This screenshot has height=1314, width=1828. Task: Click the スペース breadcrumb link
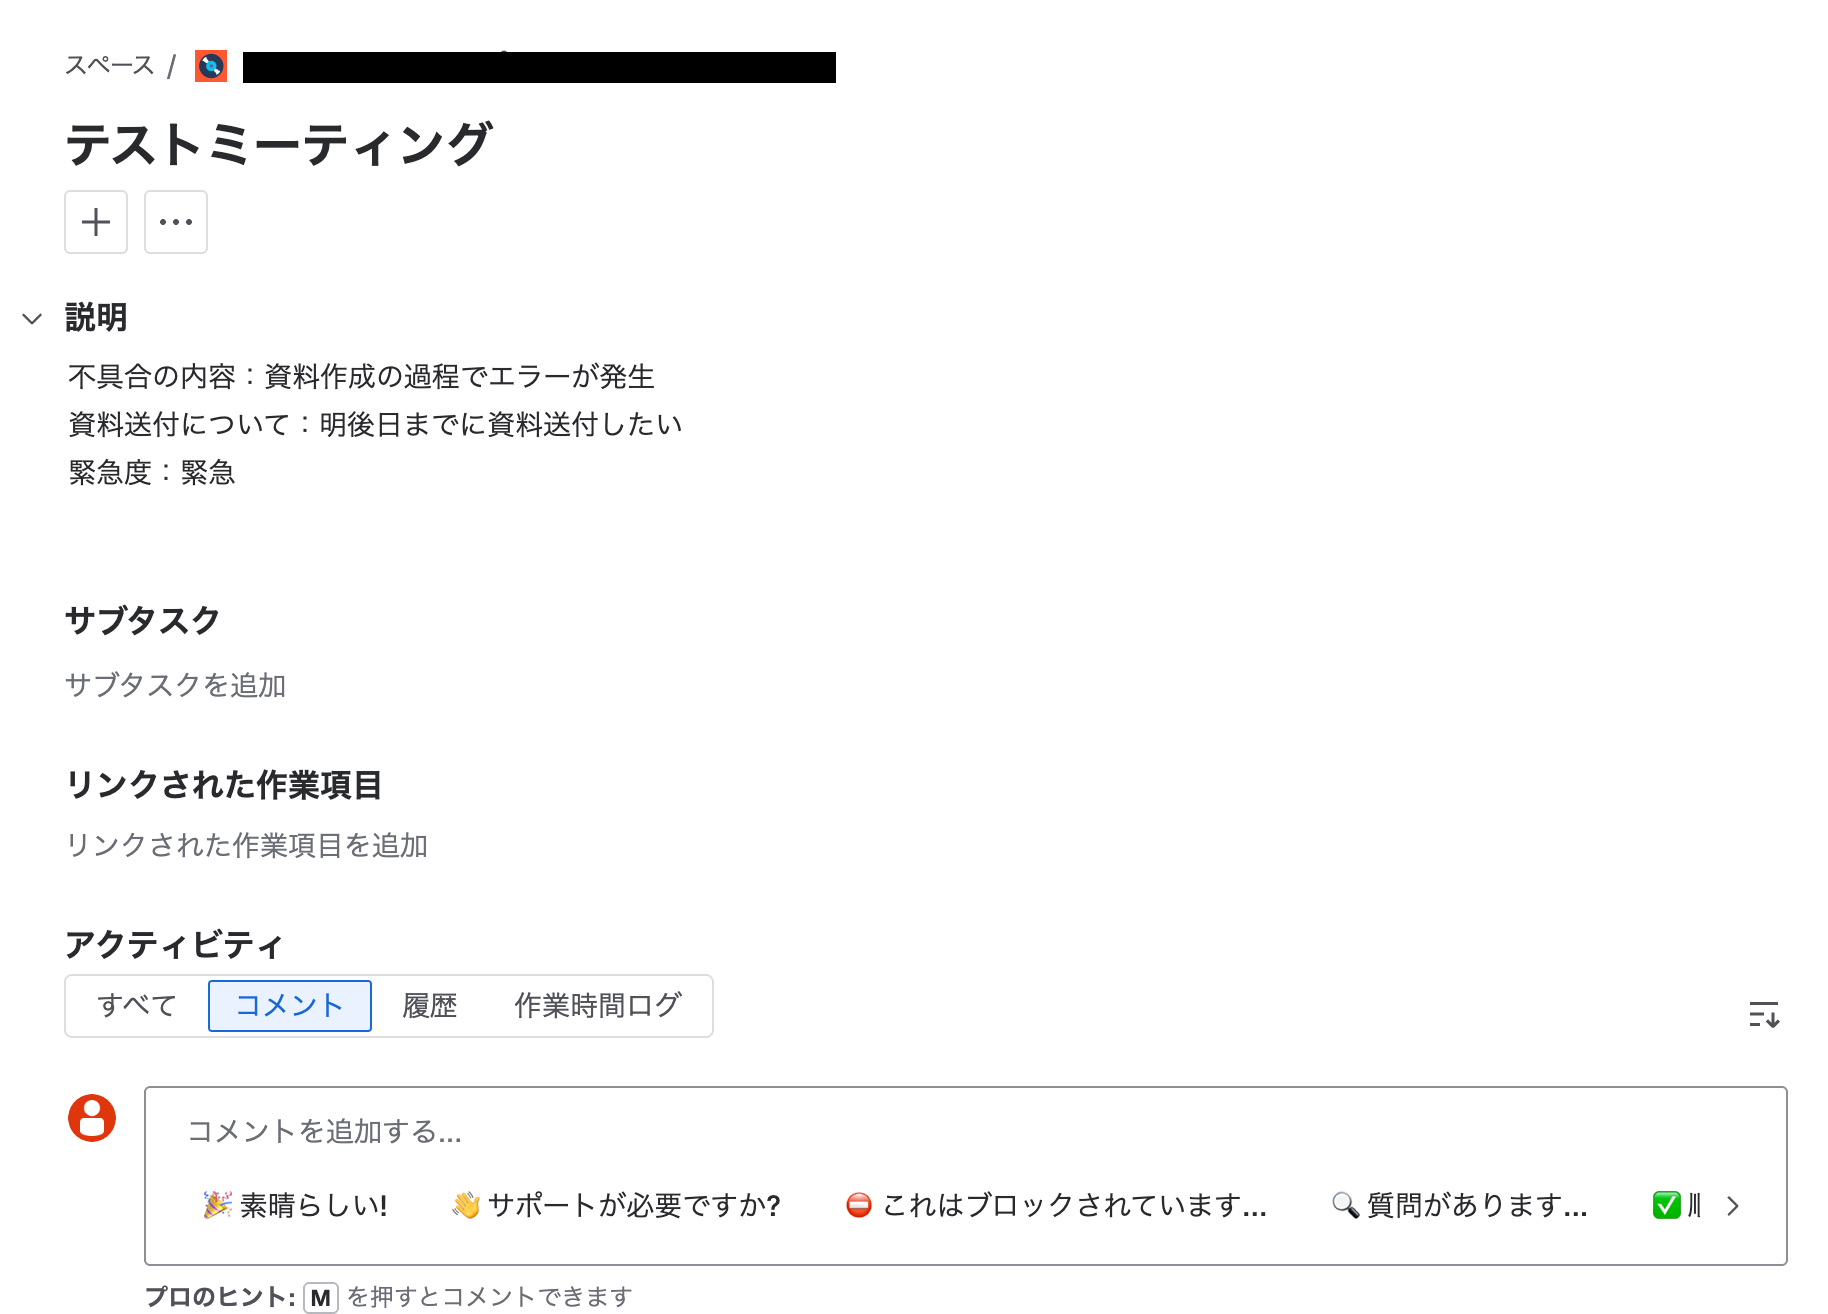[x=109, y=66]
